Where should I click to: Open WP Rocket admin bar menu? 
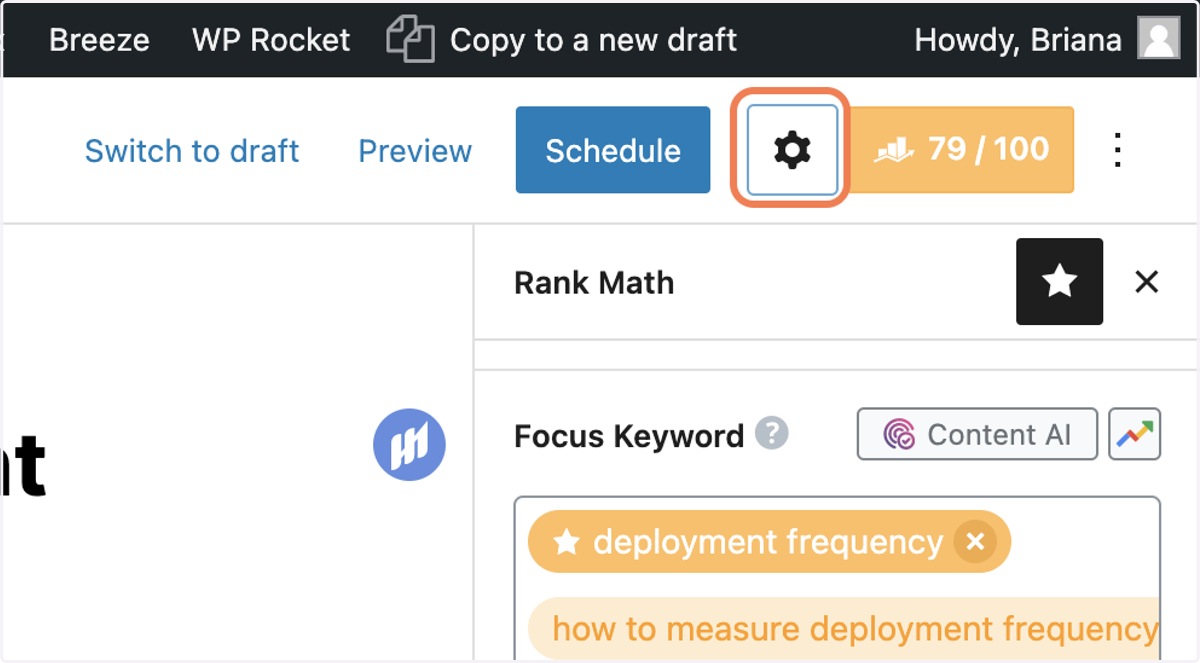(x=271, y=40)
